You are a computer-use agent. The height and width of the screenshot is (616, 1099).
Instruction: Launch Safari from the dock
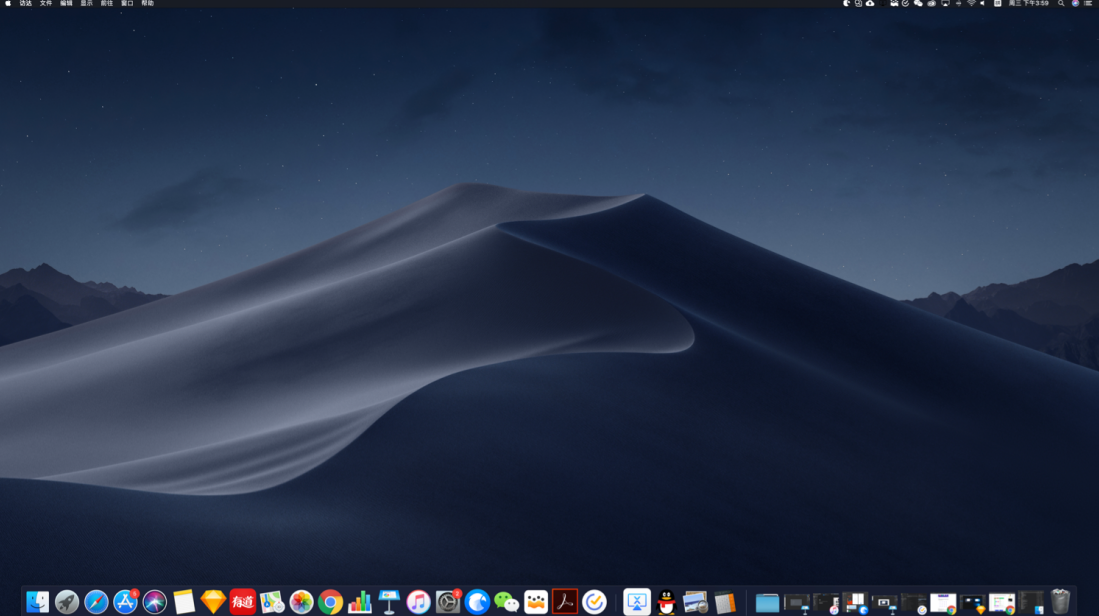(x=96, y=601)
